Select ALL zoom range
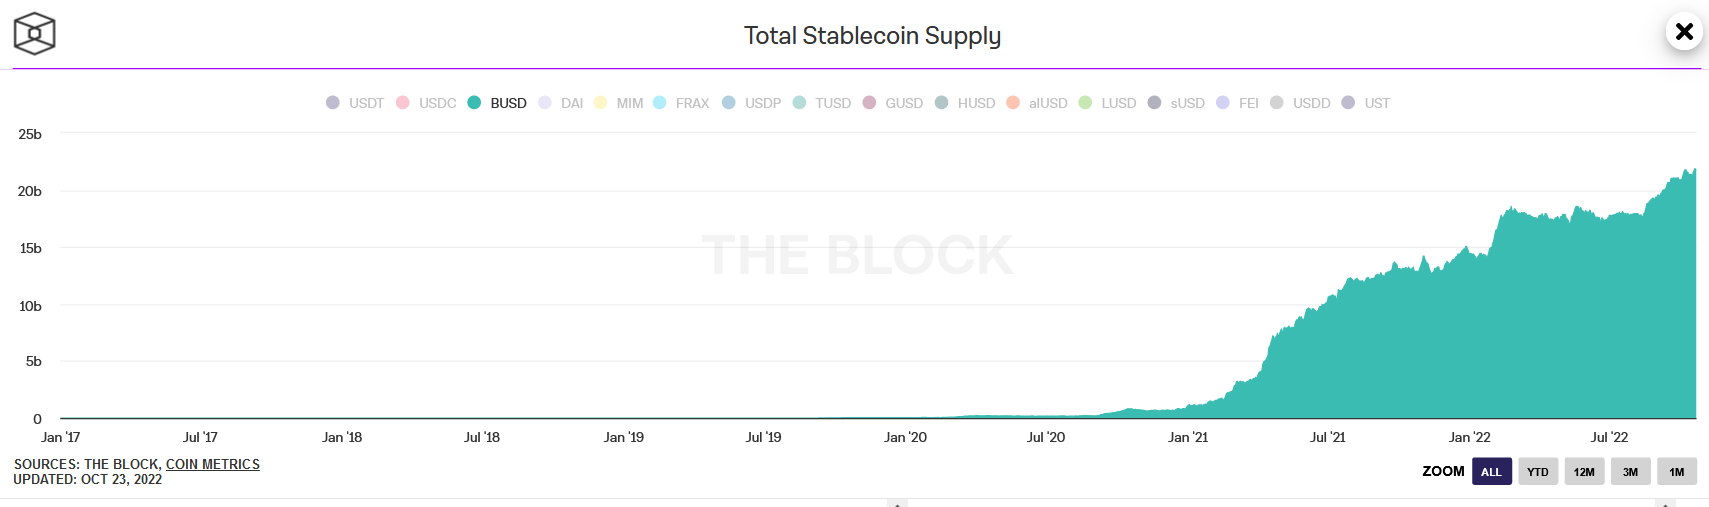Screen dimensions: 1709x507 1491,472
